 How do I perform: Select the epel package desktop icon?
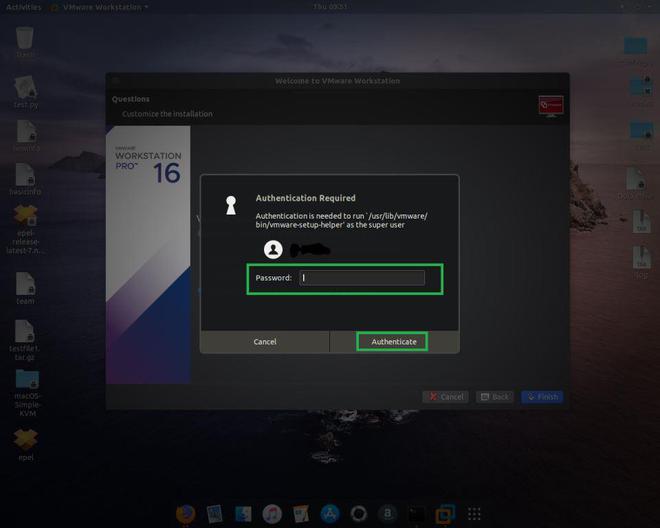(x=26, y=445)
